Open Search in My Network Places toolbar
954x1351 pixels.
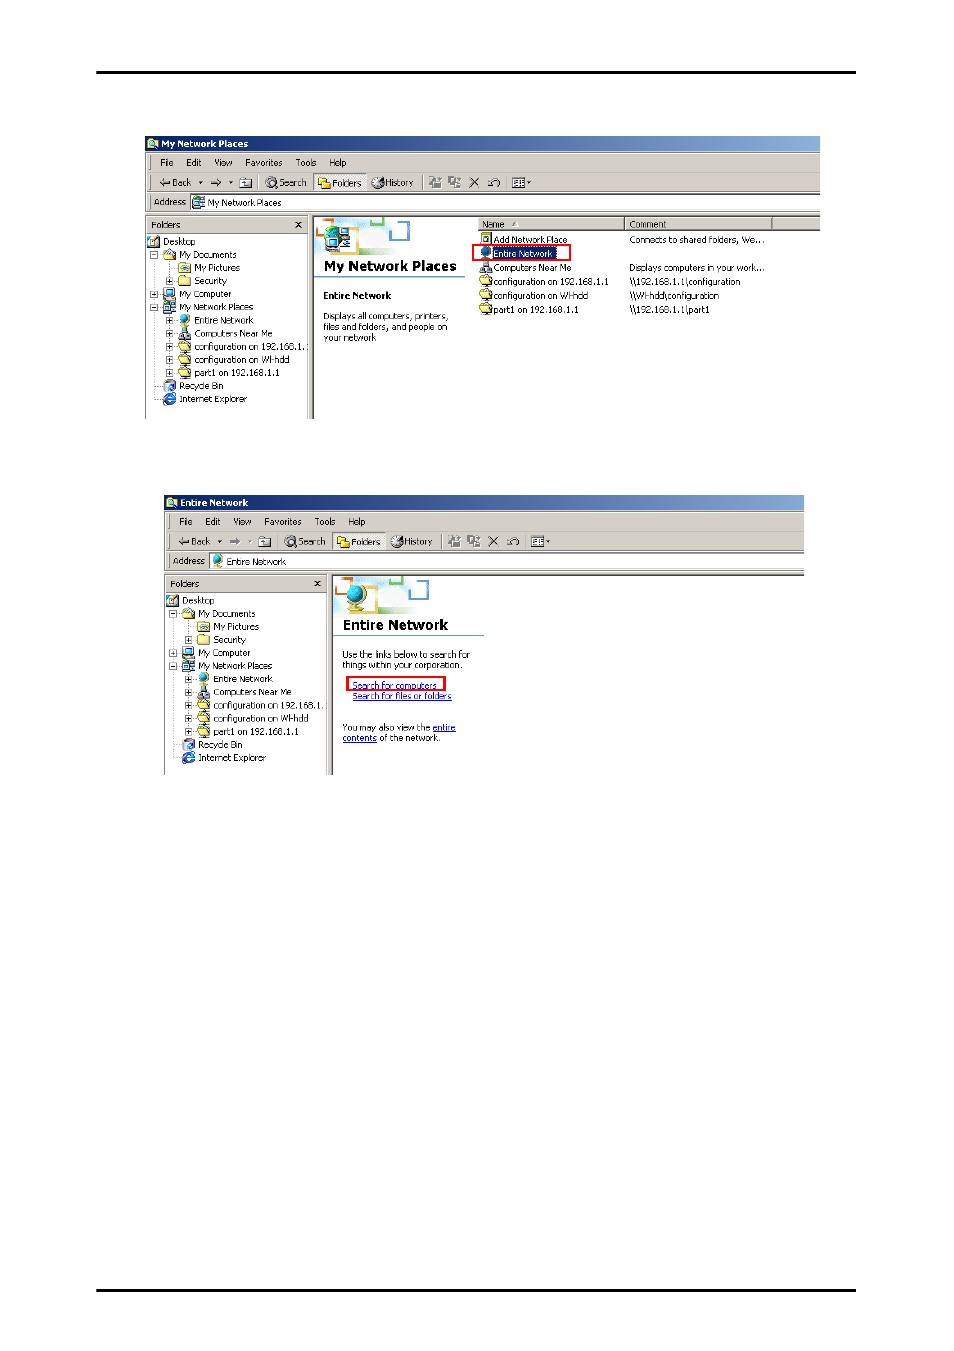pyautogui.click(x=286, y=183)
